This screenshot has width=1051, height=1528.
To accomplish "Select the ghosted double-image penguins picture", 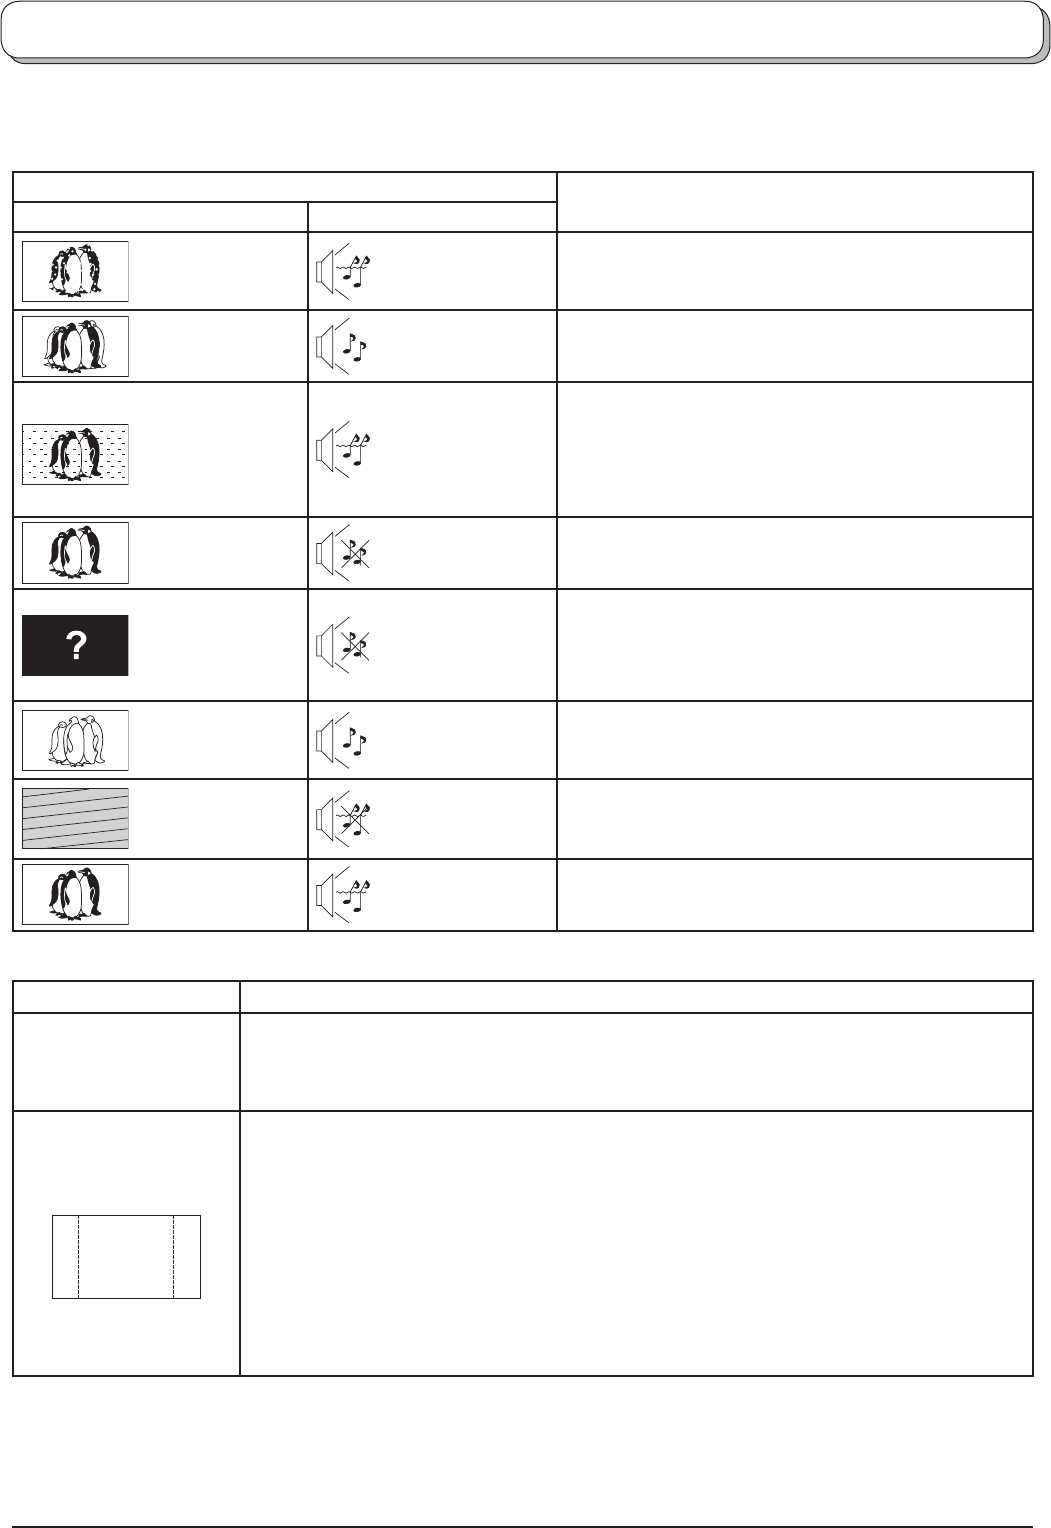I will tap(76, 346).
